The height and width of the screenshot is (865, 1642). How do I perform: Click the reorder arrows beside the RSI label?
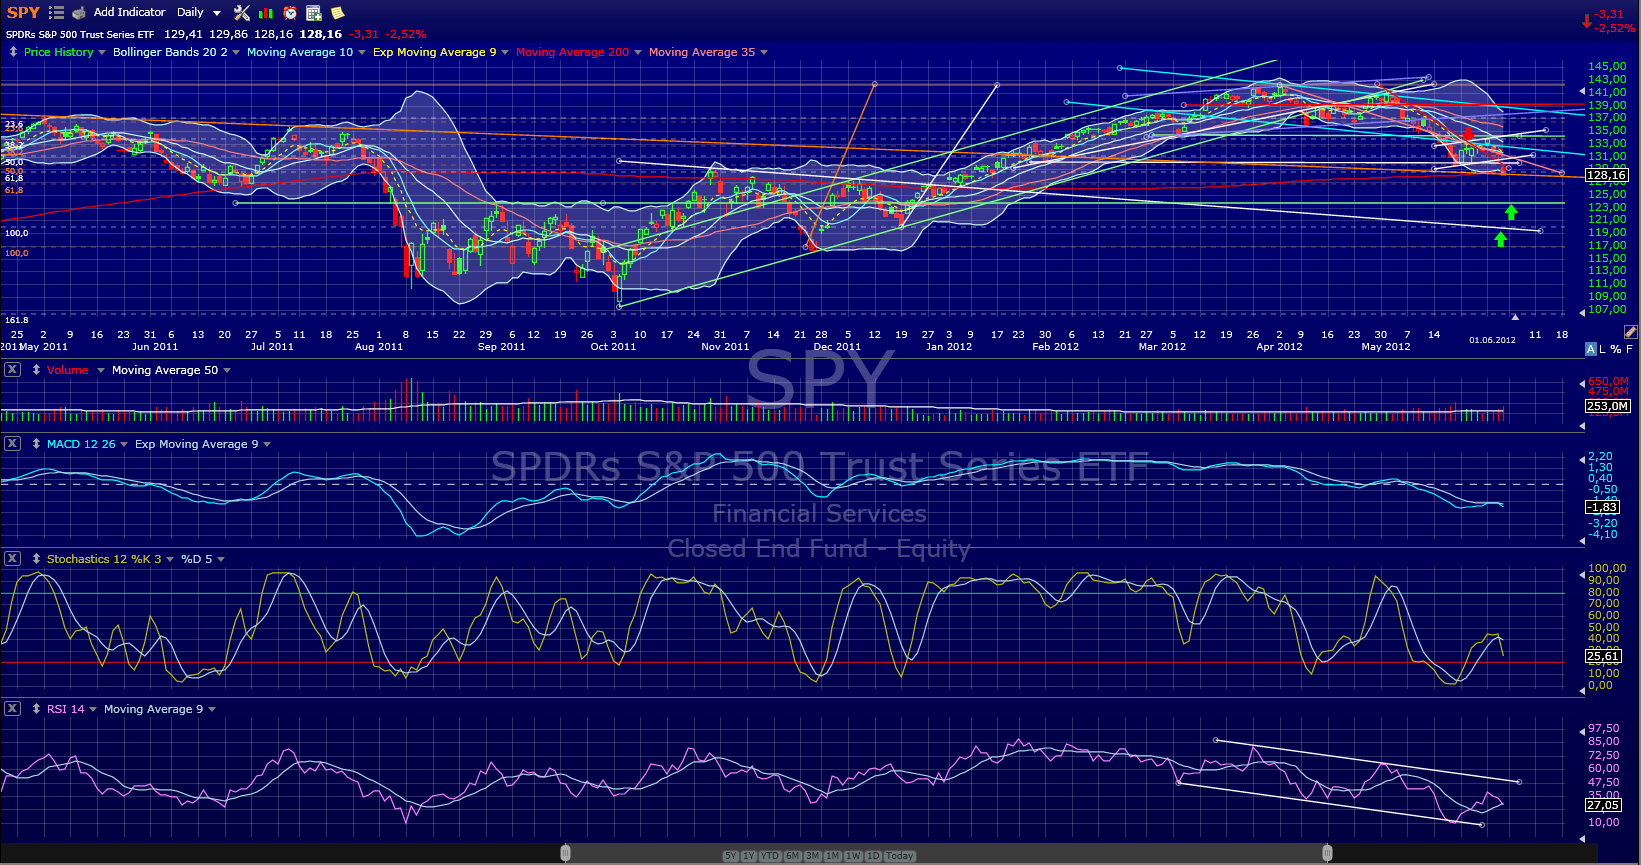point(36,709)
